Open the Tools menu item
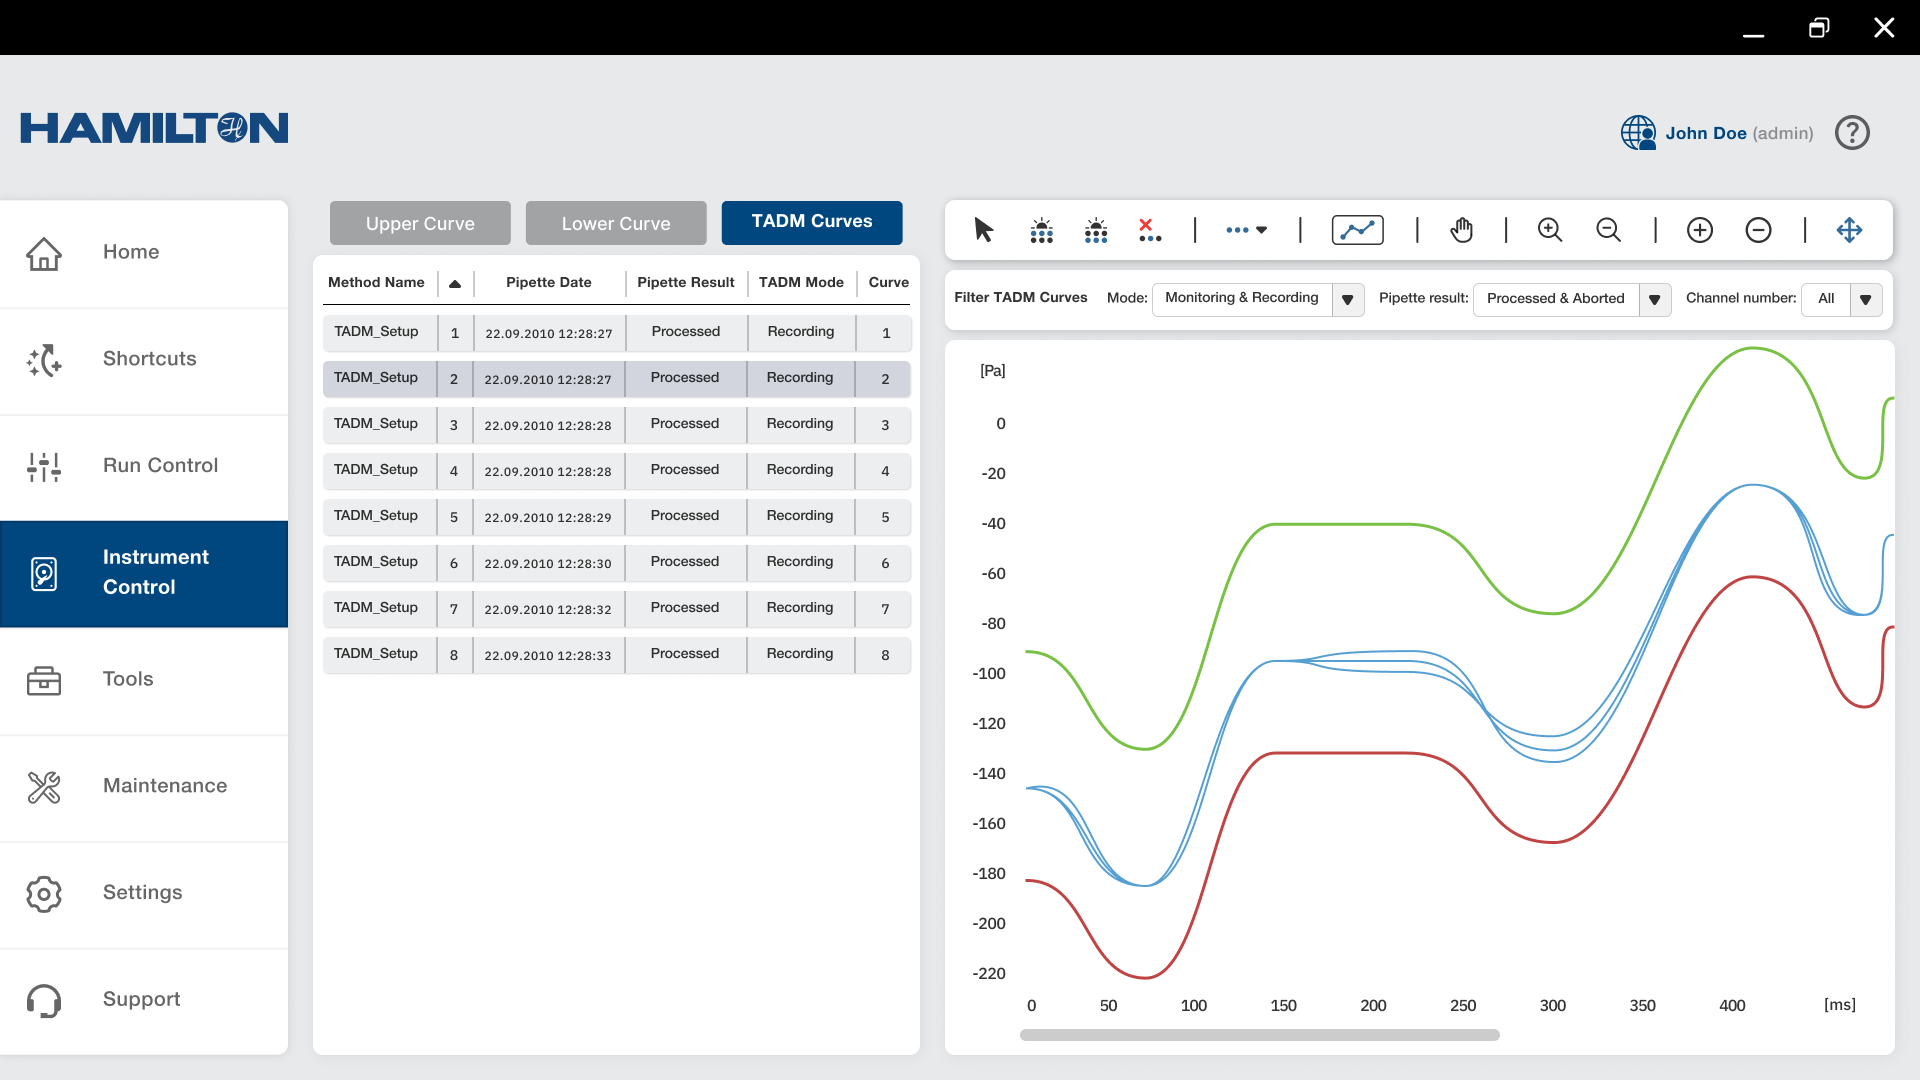Image resolution: width=1920 pixels, height=1080 pixels. click(144, 681)
